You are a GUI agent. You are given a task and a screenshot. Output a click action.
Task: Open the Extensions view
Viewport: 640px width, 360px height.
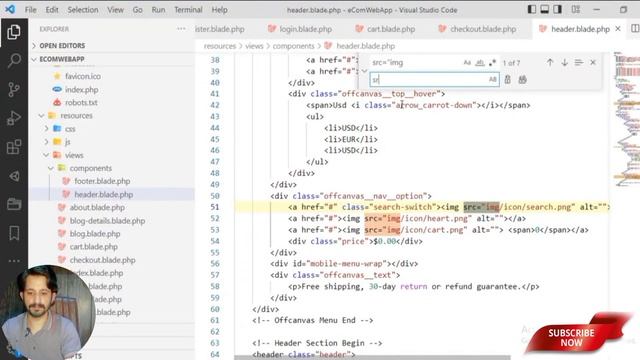tap(14, 147)
